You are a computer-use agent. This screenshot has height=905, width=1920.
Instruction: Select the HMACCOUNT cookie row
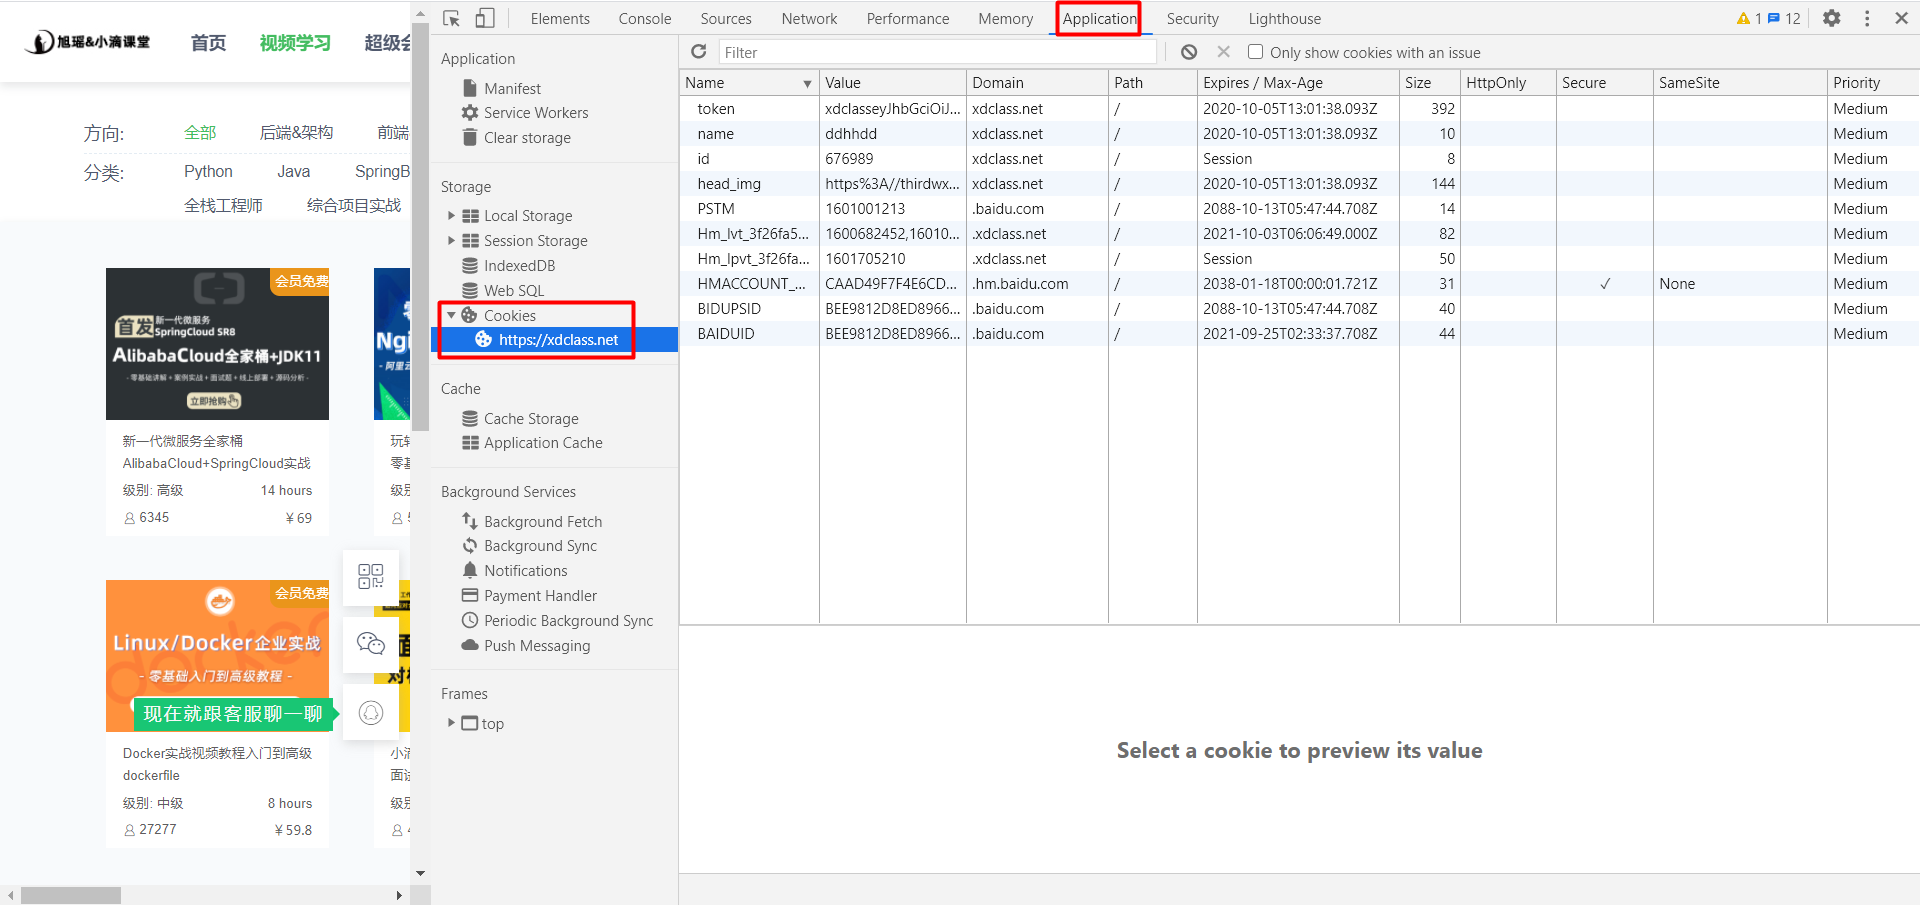[x=1299, y=283]
